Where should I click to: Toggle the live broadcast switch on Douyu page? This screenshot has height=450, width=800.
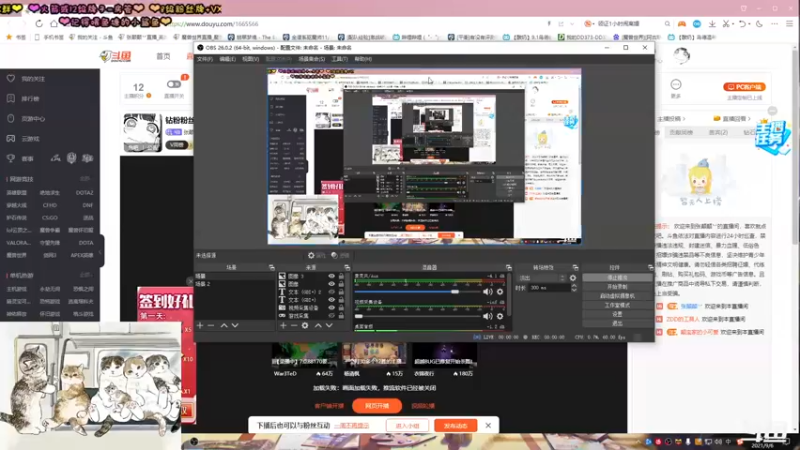173,84
